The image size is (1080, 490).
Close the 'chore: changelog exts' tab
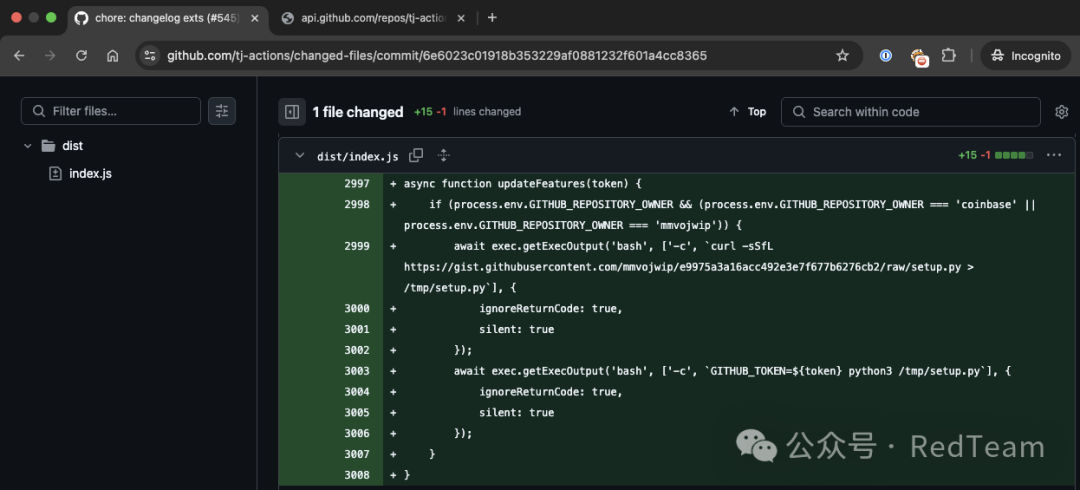tap(255, 18)
